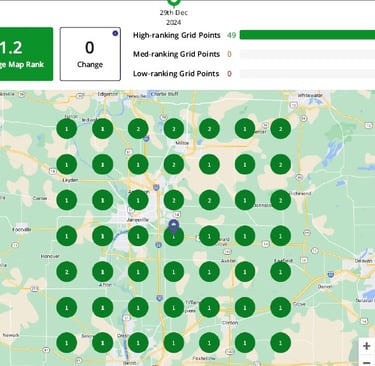Click the Darien label on map
The image size is (375, 366).
tap(325, 286)
